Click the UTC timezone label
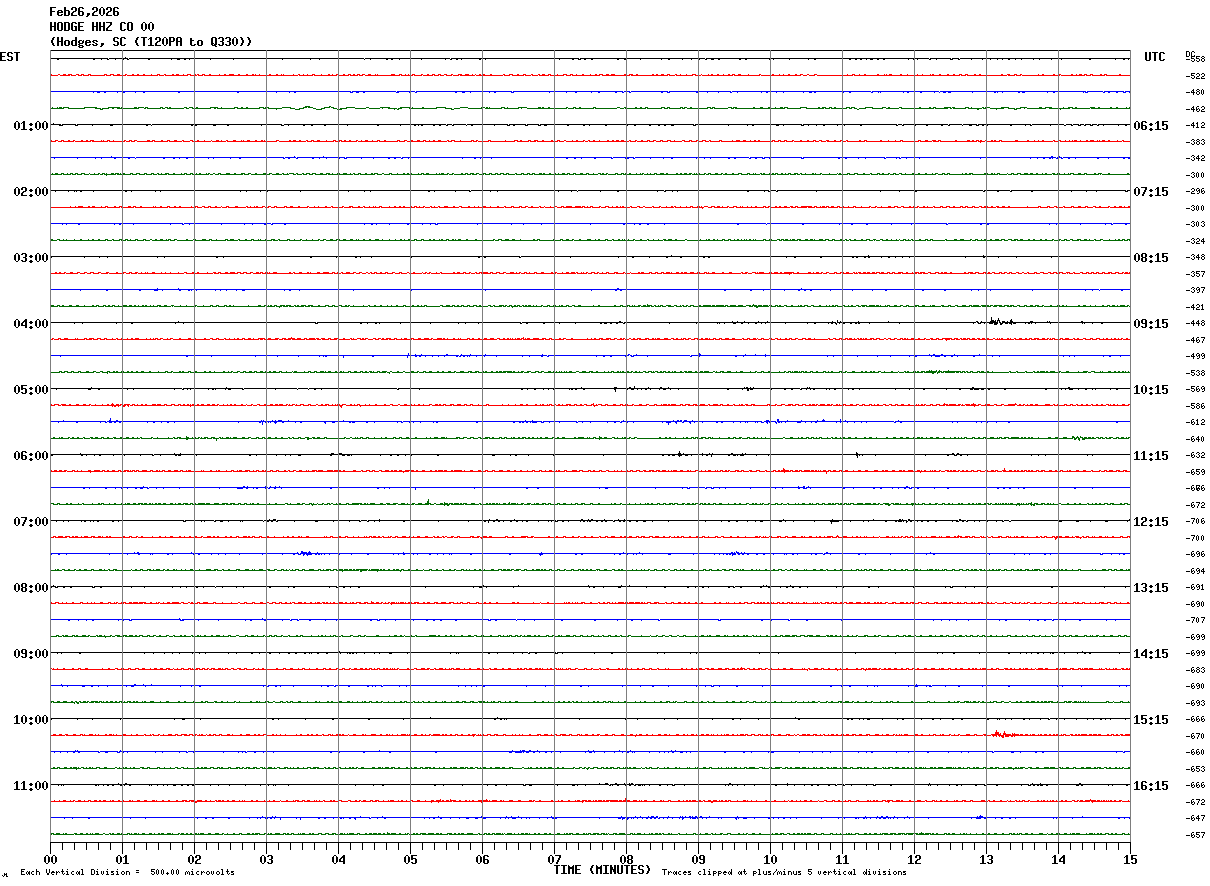The width and height of the screenshot is (1210, 886). pos(1155,57)
